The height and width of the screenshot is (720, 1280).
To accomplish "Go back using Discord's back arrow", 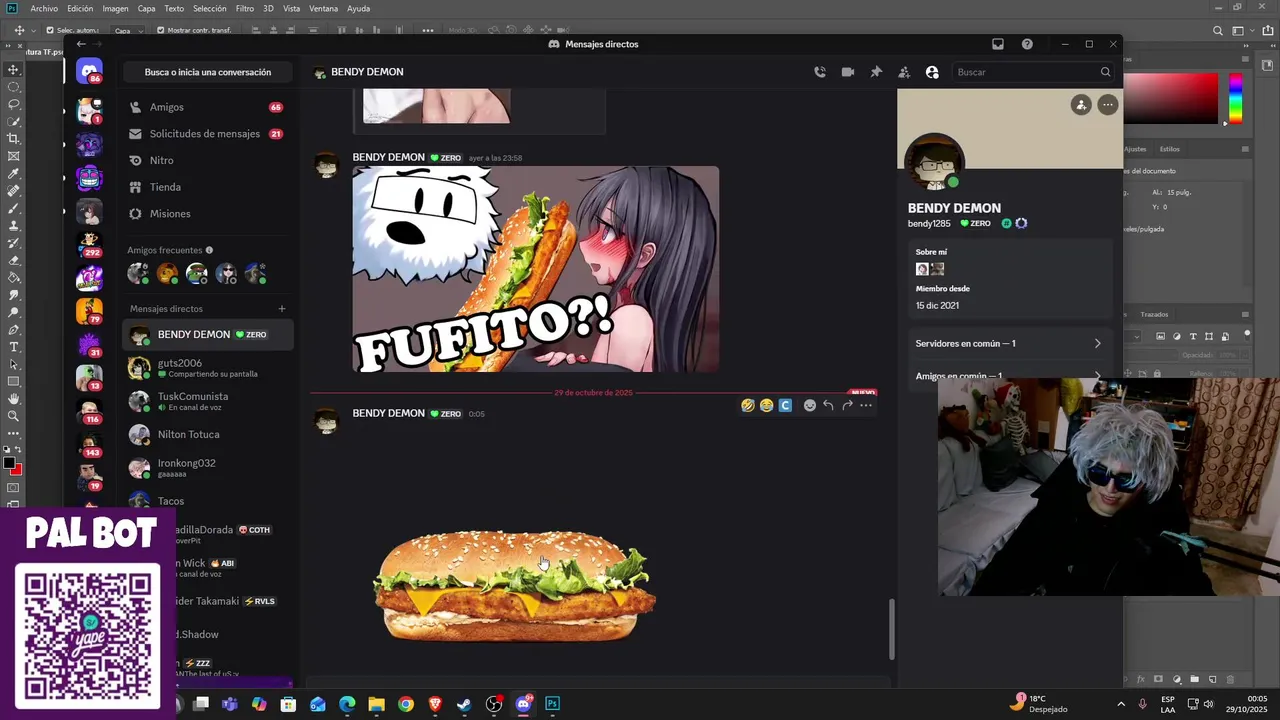I will (81, 44).
